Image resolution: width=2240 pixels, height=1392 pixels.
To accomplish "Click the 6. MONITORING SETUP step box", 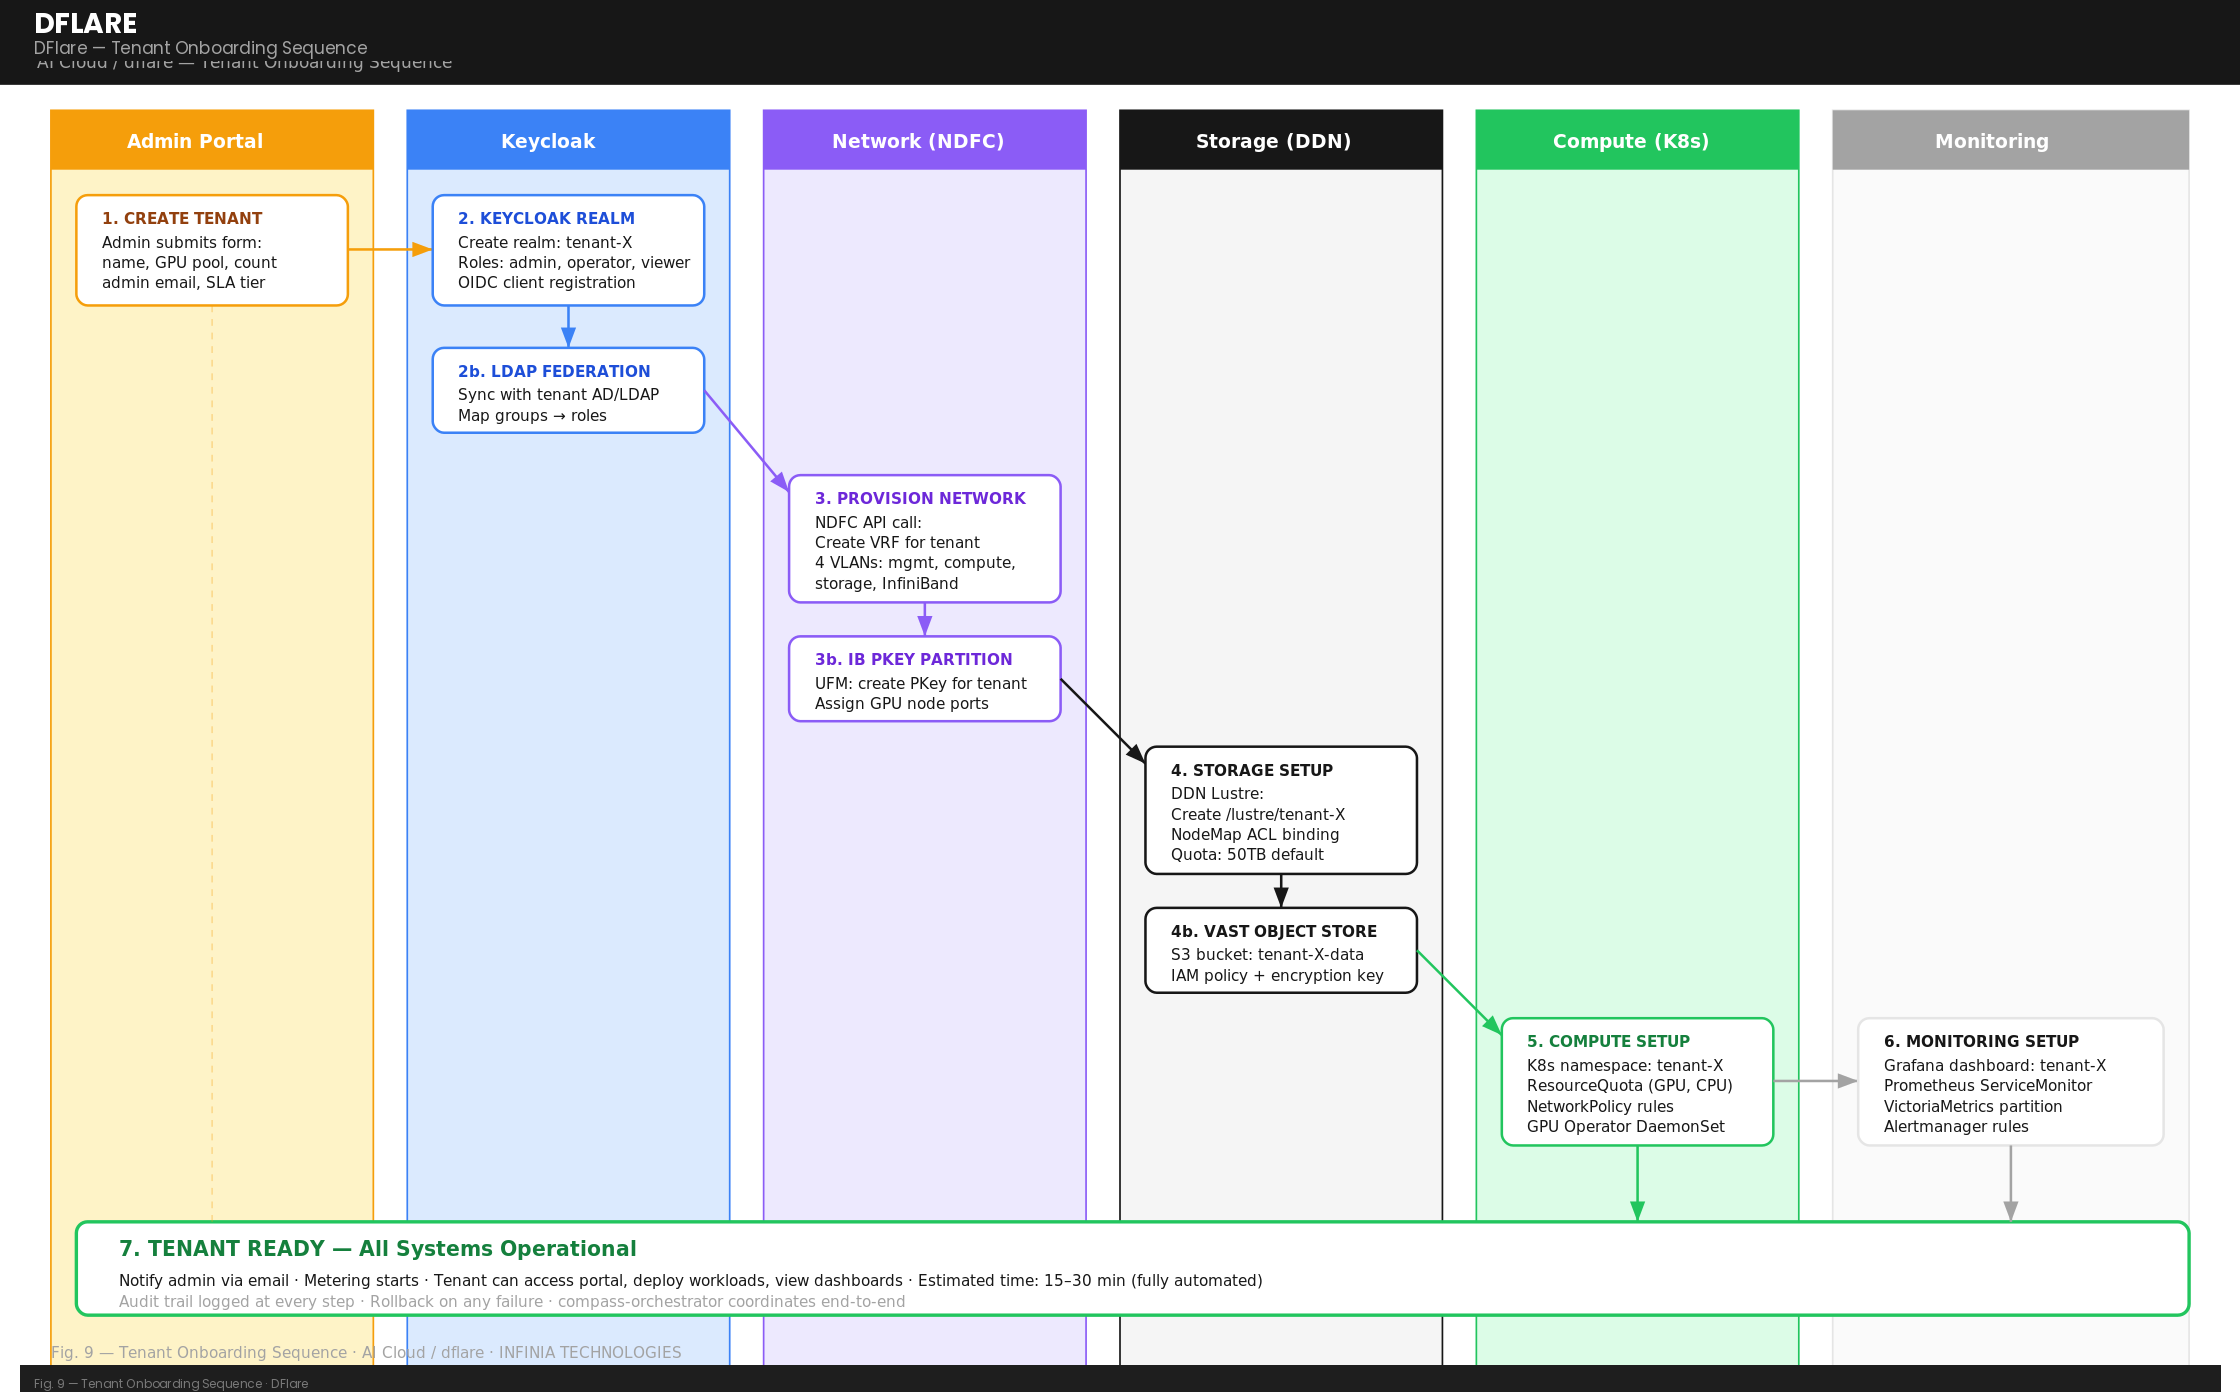I will (x=2010, y=1083).
